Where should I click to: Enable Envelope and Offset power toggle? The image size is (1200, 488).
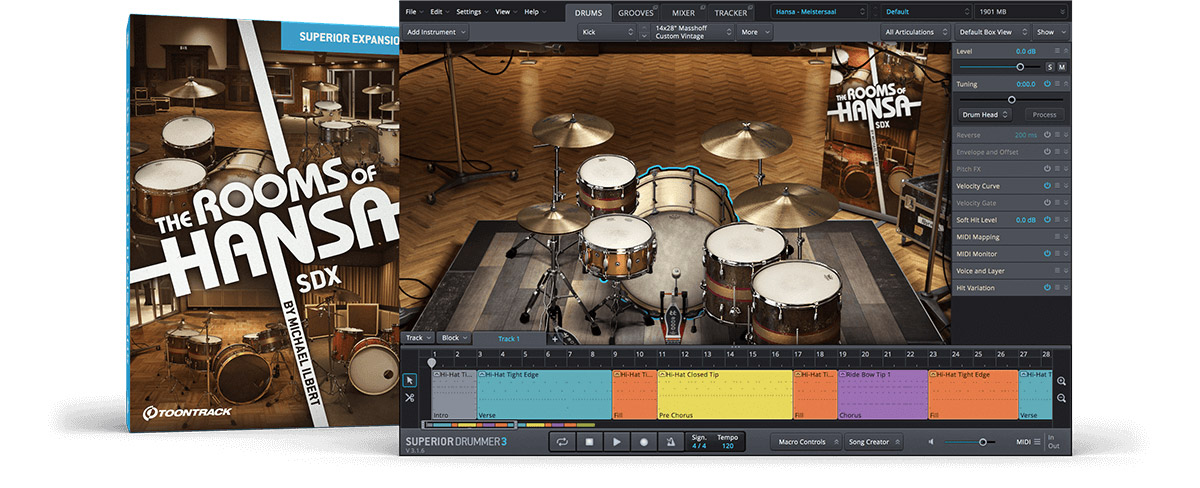point(1047,152)
